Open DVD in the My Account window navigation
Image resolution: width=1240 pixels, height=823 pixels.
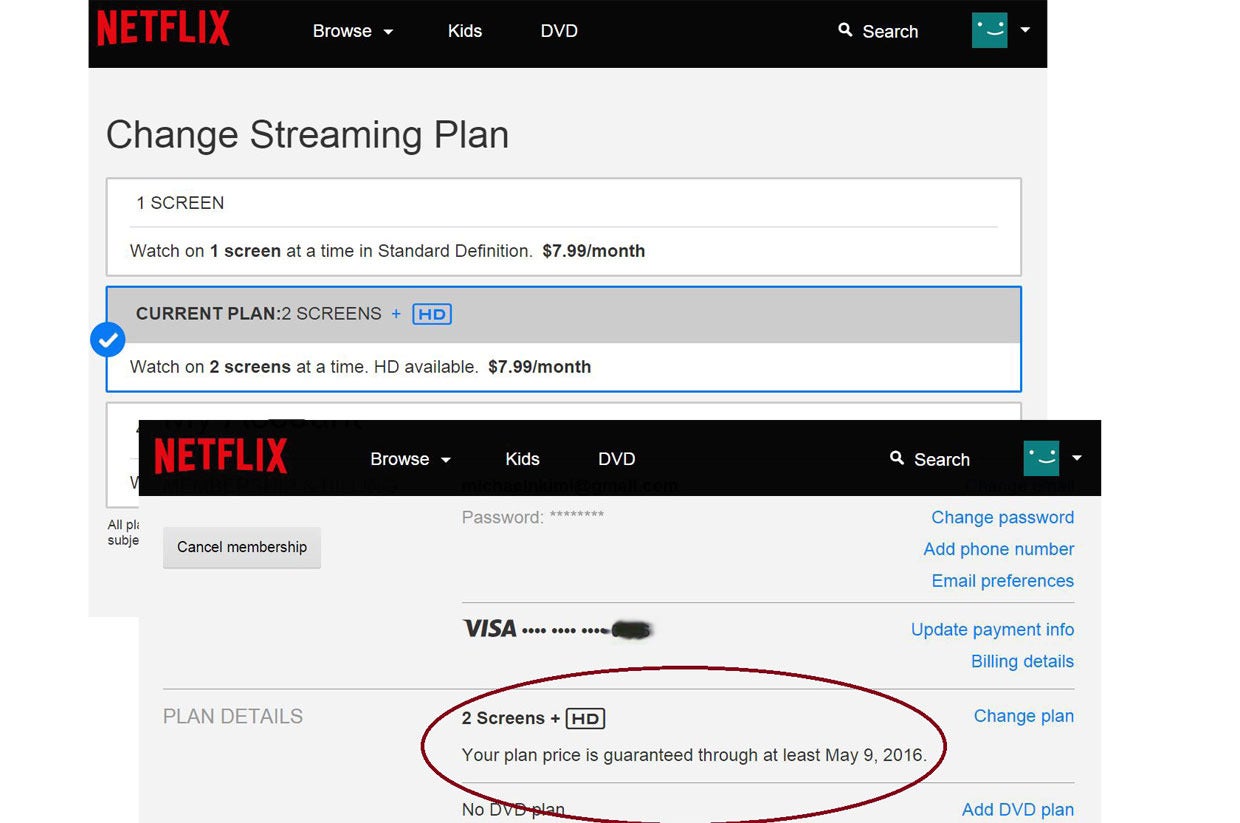tap(616, 459)
